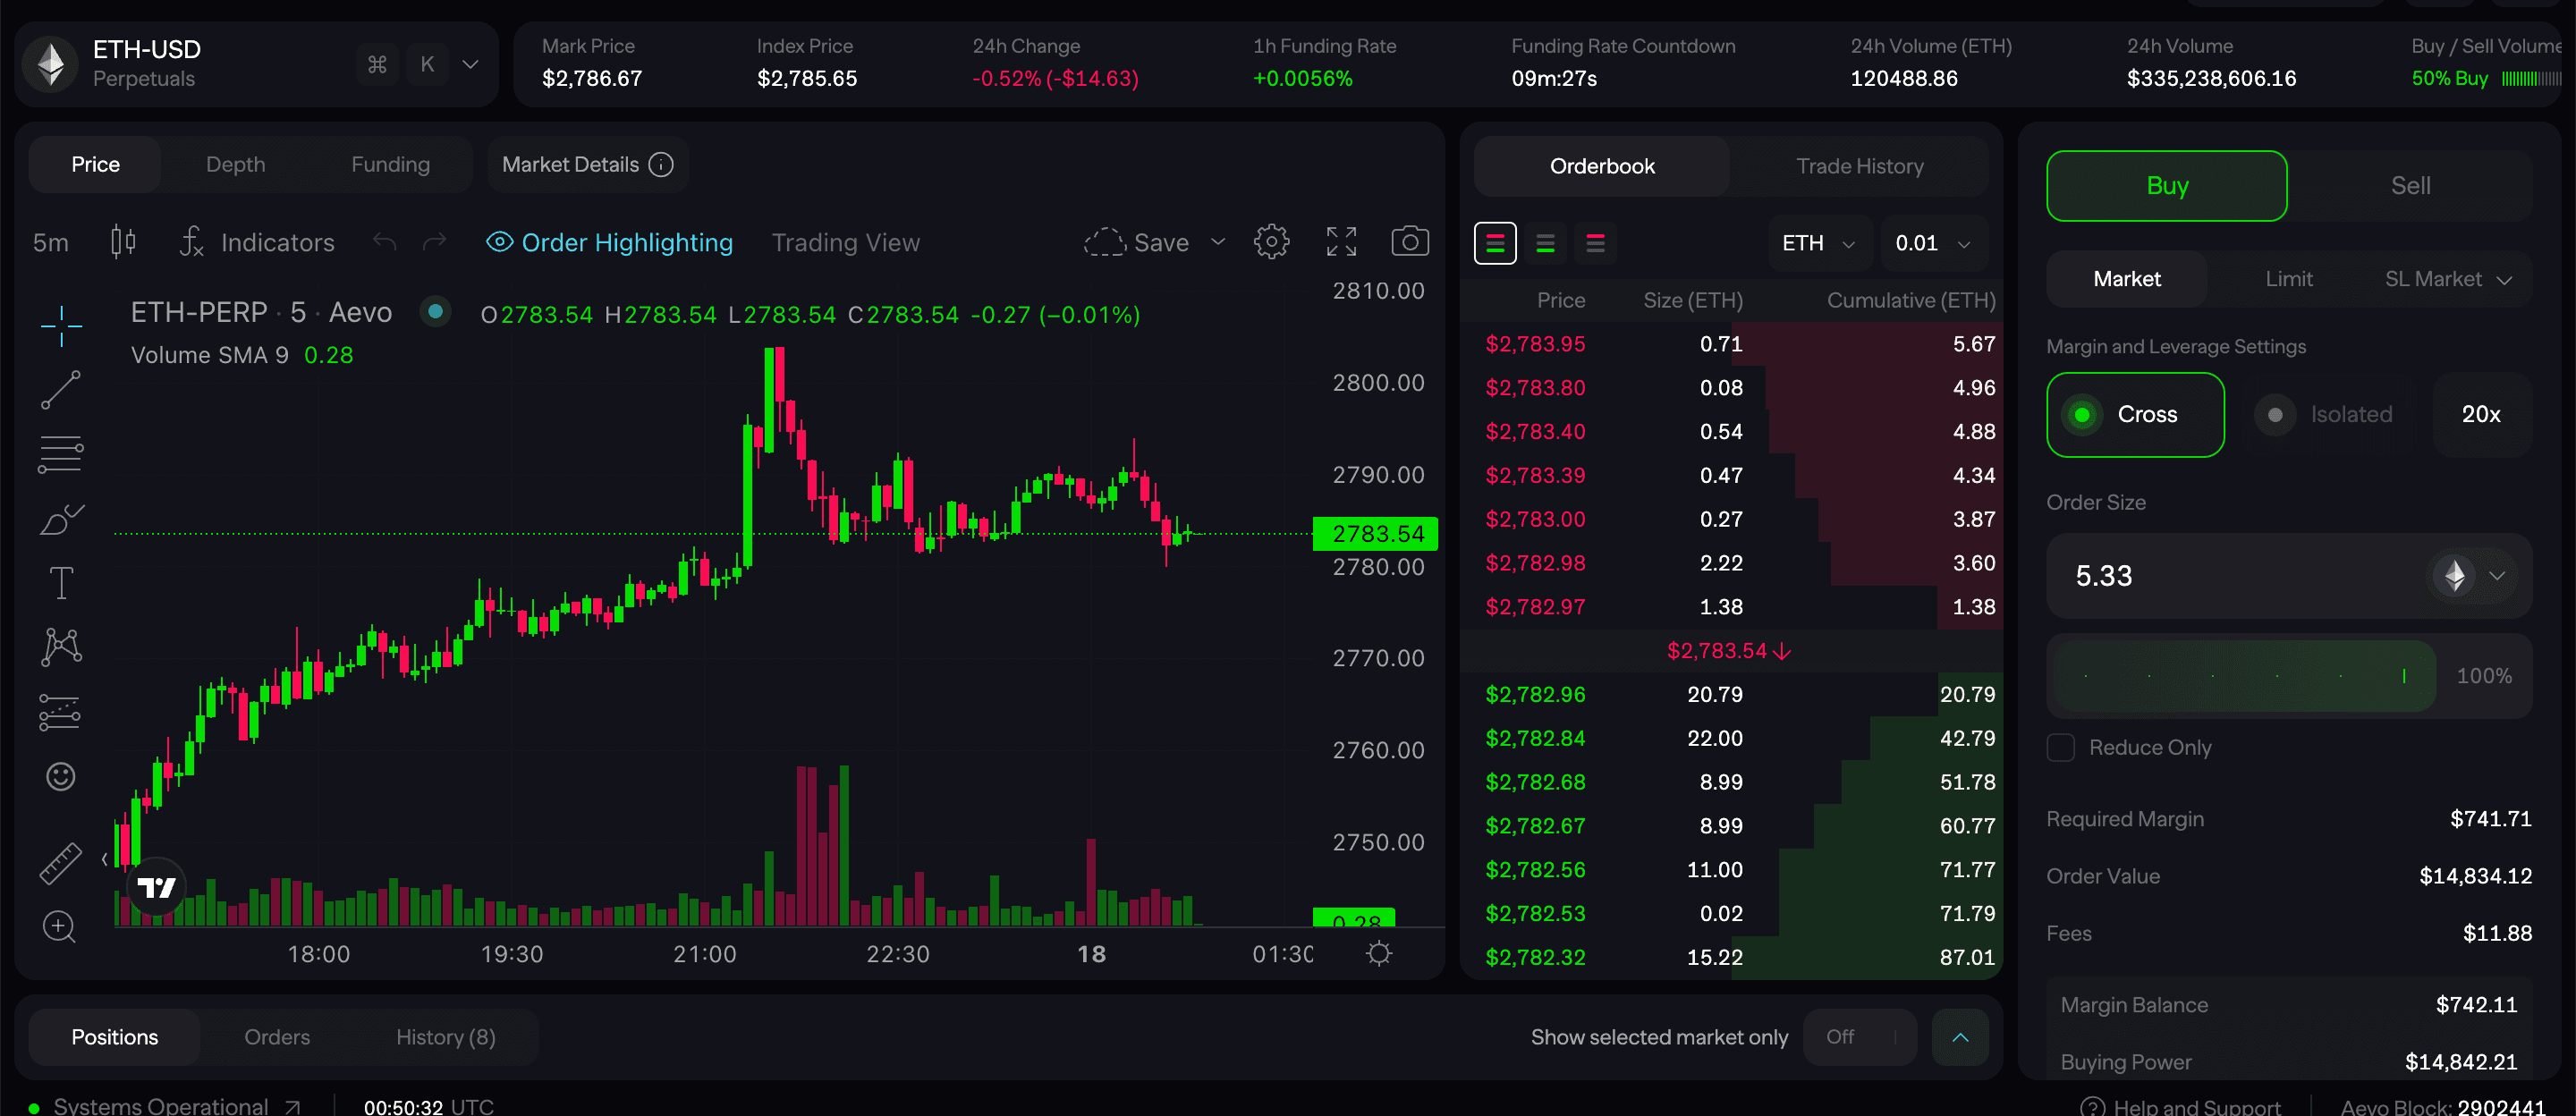
Task: Open Market Details
Action: [588, 164]
